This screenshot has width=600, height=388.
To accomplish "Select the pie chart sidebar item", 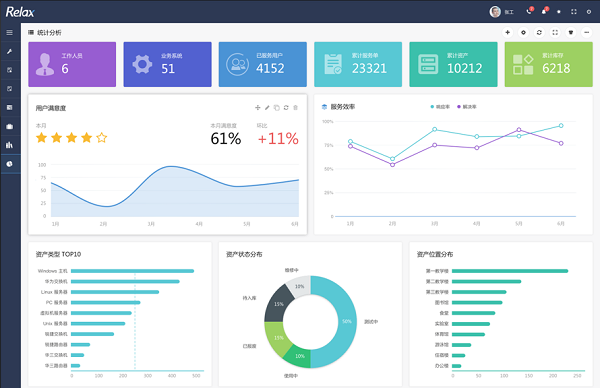I will (x=10, y=164).
